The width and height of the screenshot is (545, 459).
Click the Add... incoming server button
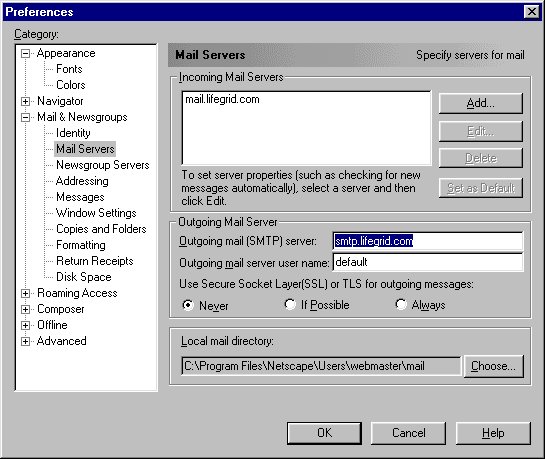point(481,103)
